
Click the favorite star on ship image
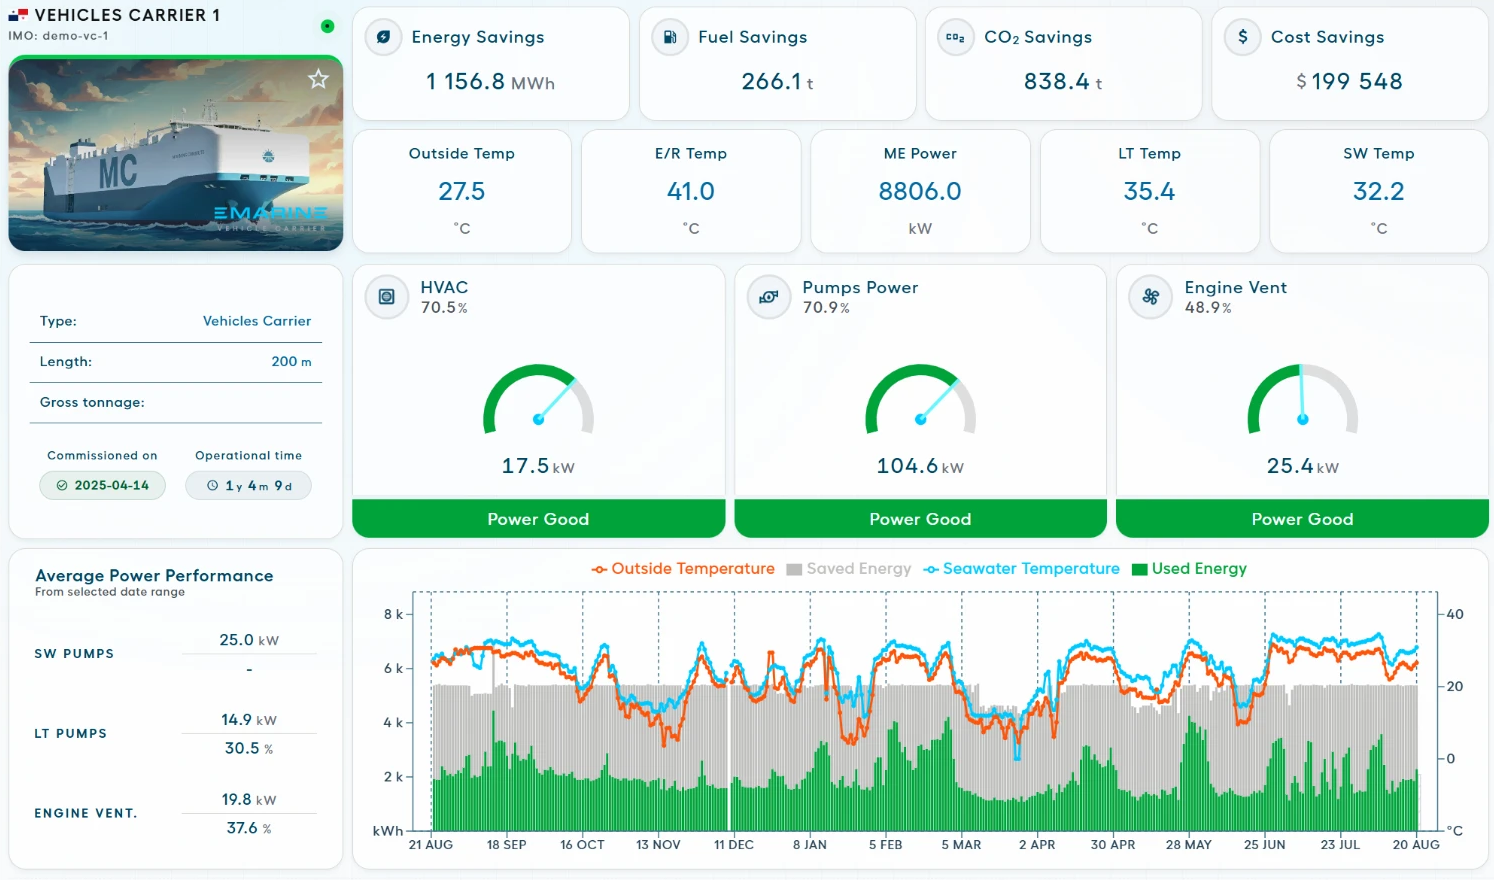tap(318, 79)
